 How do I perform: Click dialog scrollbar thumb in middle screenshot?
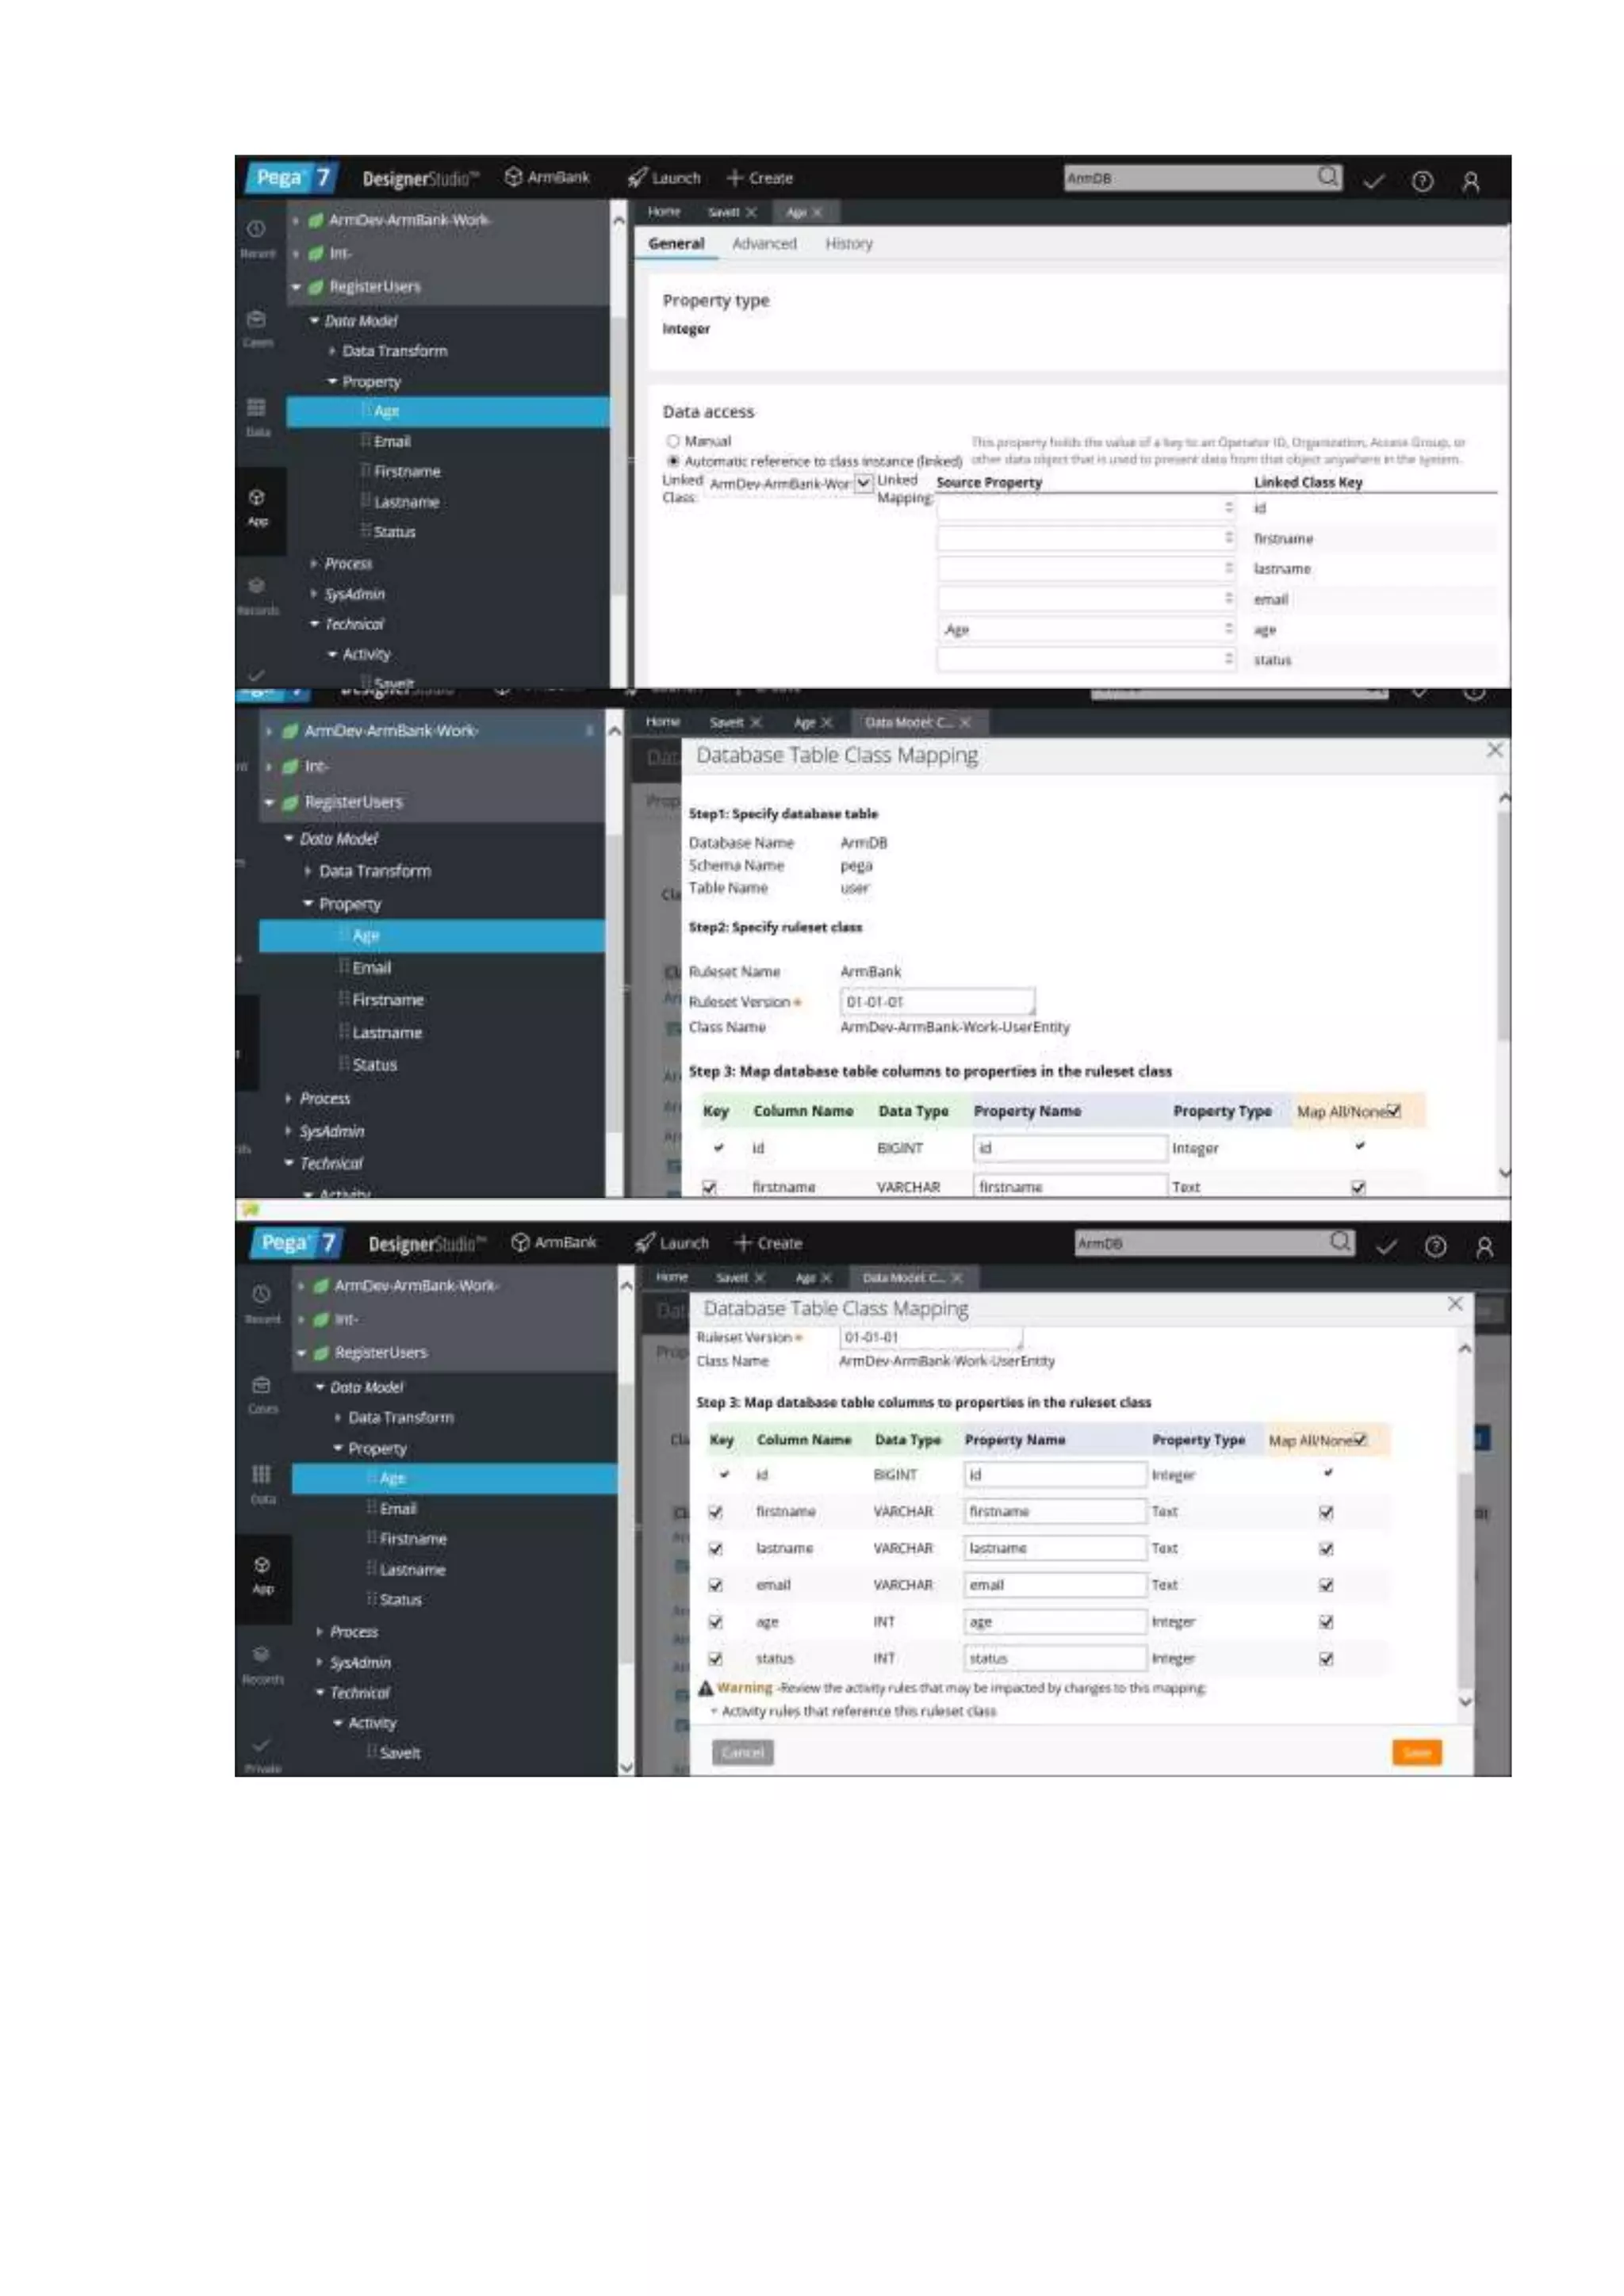click(1503, 925)
